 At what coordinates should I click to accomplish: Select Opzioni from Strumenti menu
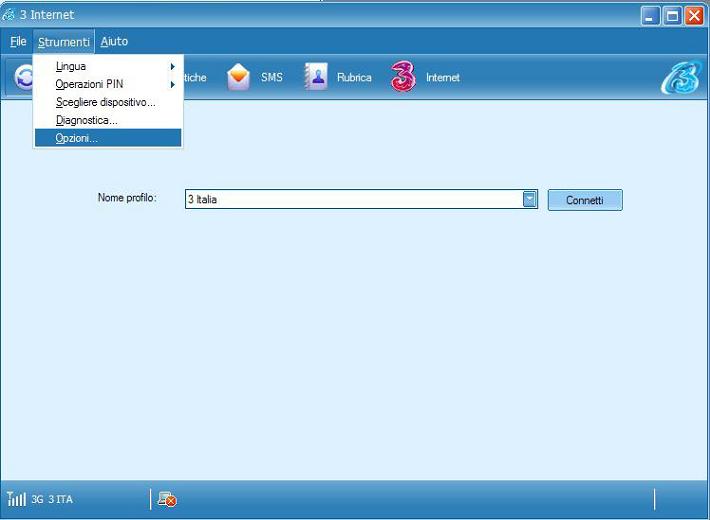pyautogui.click(x=77, y=138)
